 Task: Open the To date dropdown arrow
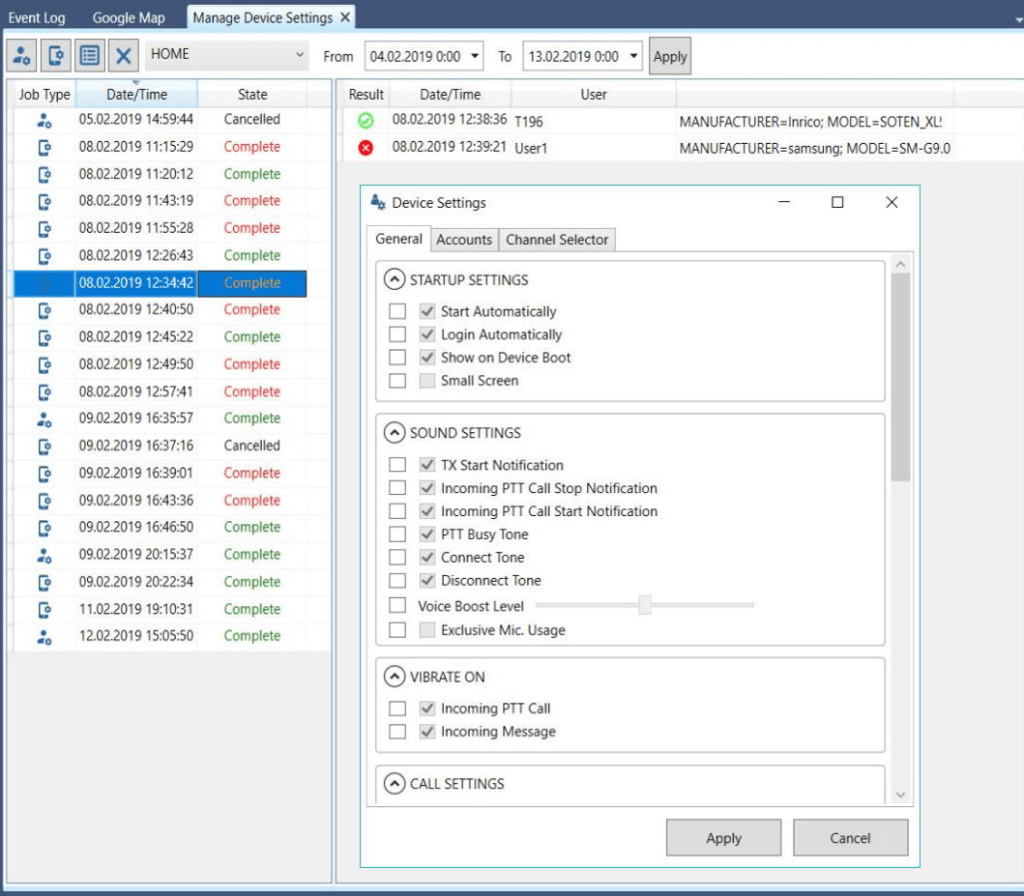tap(633, 56)
